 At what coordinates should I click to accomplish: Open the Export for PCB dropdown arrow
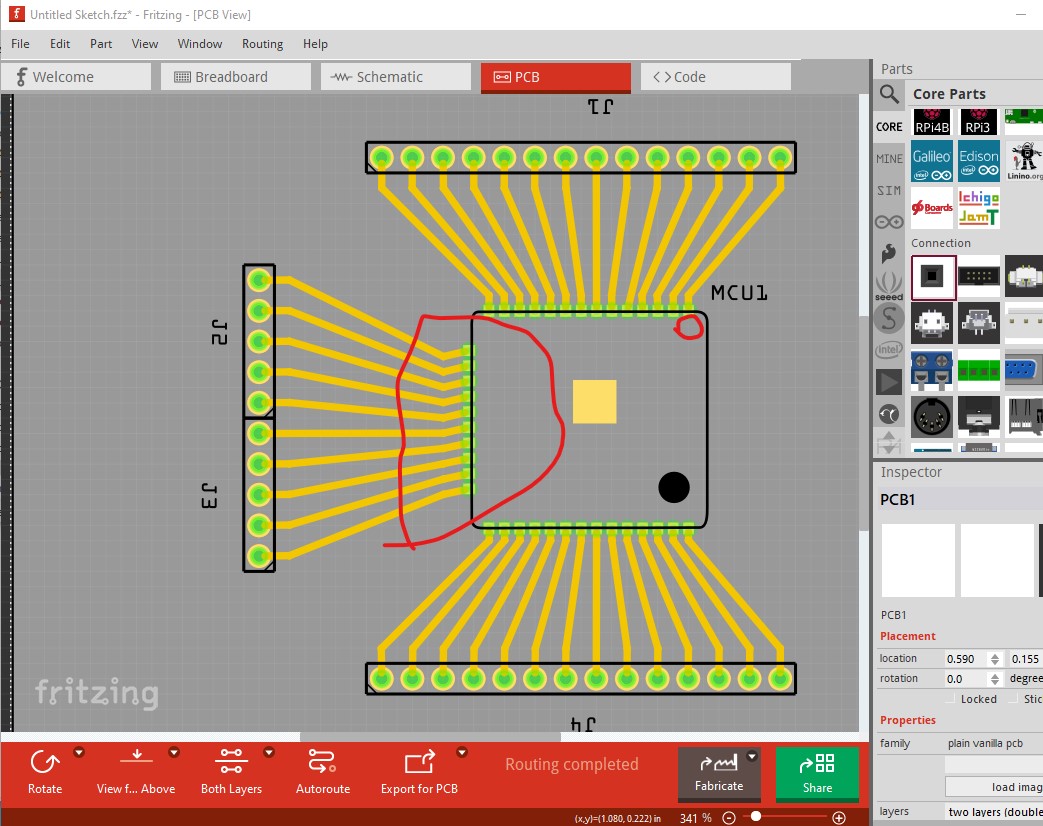click(462, 753)
